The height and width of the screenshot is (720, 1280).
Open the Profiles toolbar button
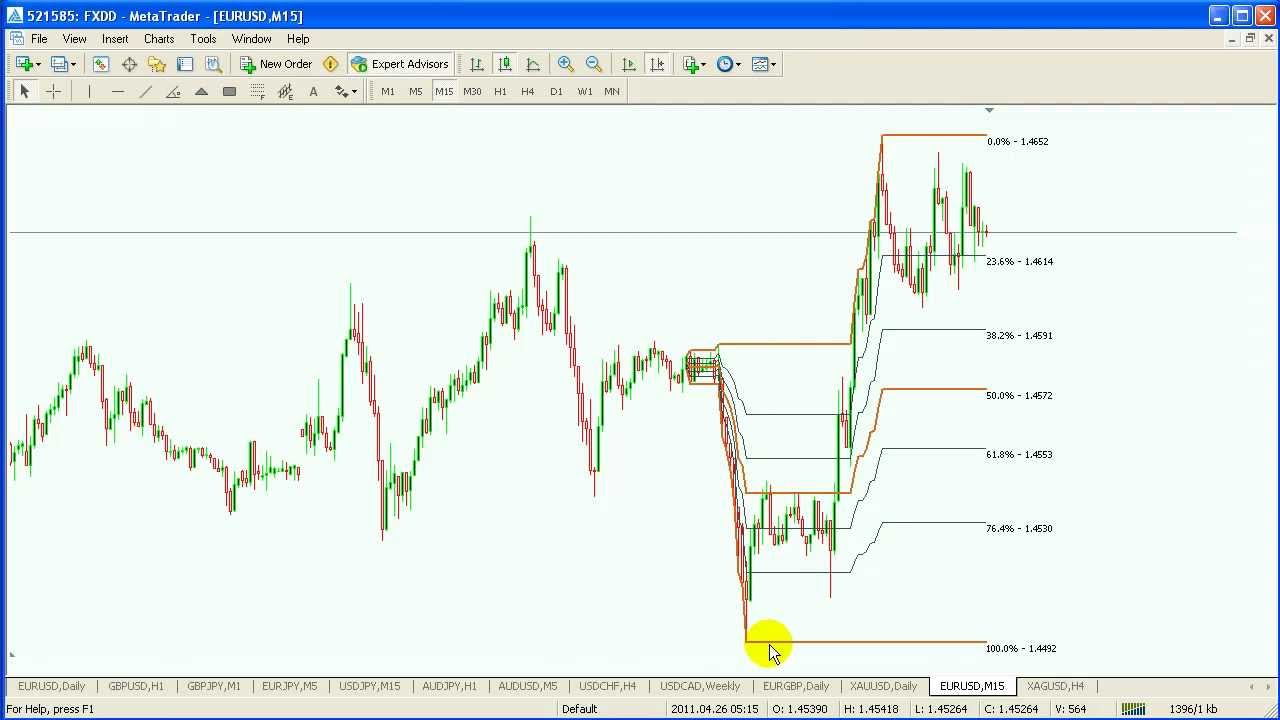coord(58,64)
